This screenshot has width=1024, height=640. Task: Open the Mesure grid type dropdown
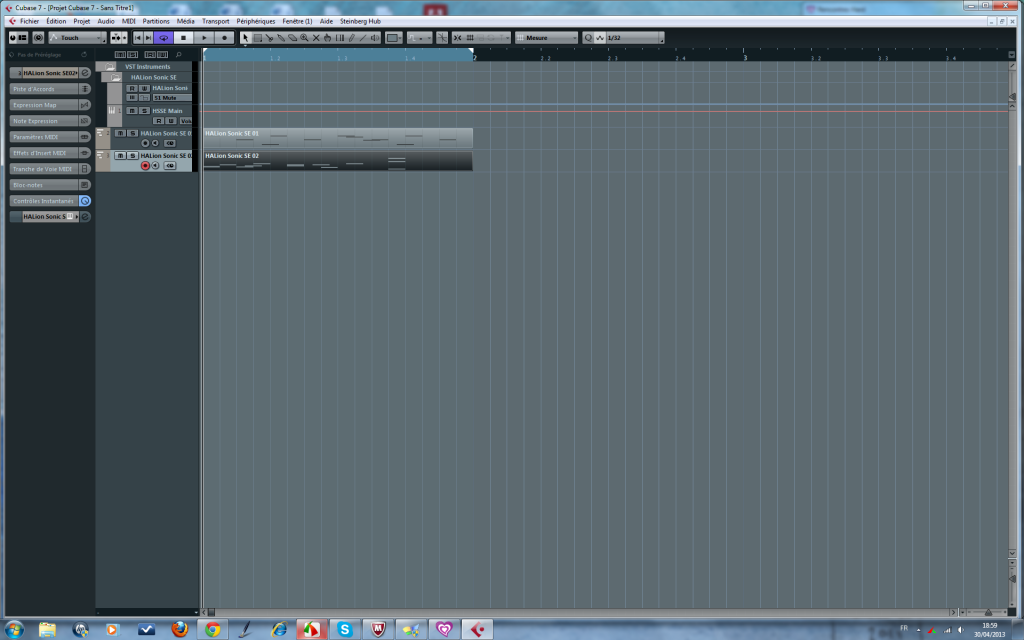[x=547, y=38]
